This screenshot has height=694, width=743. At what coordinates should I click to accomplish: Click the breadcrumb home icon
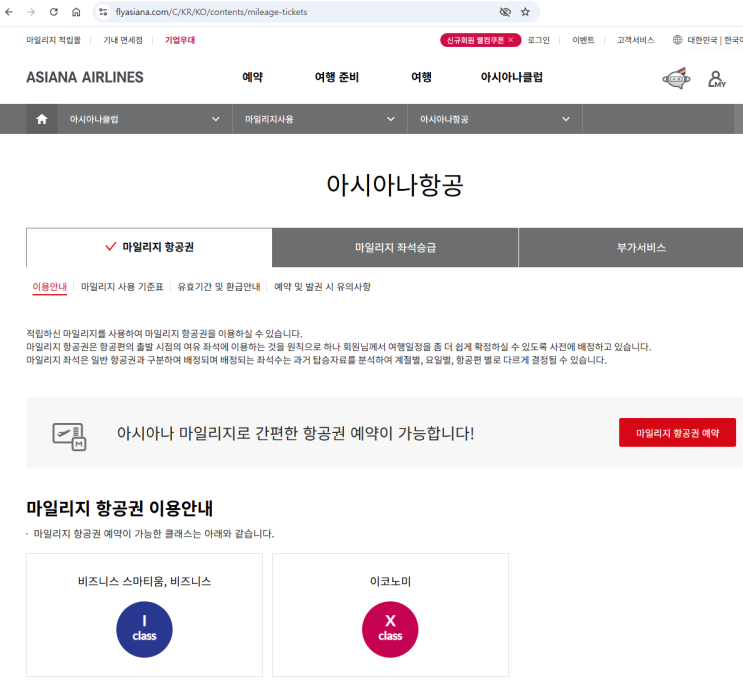(x=42, y=119)
